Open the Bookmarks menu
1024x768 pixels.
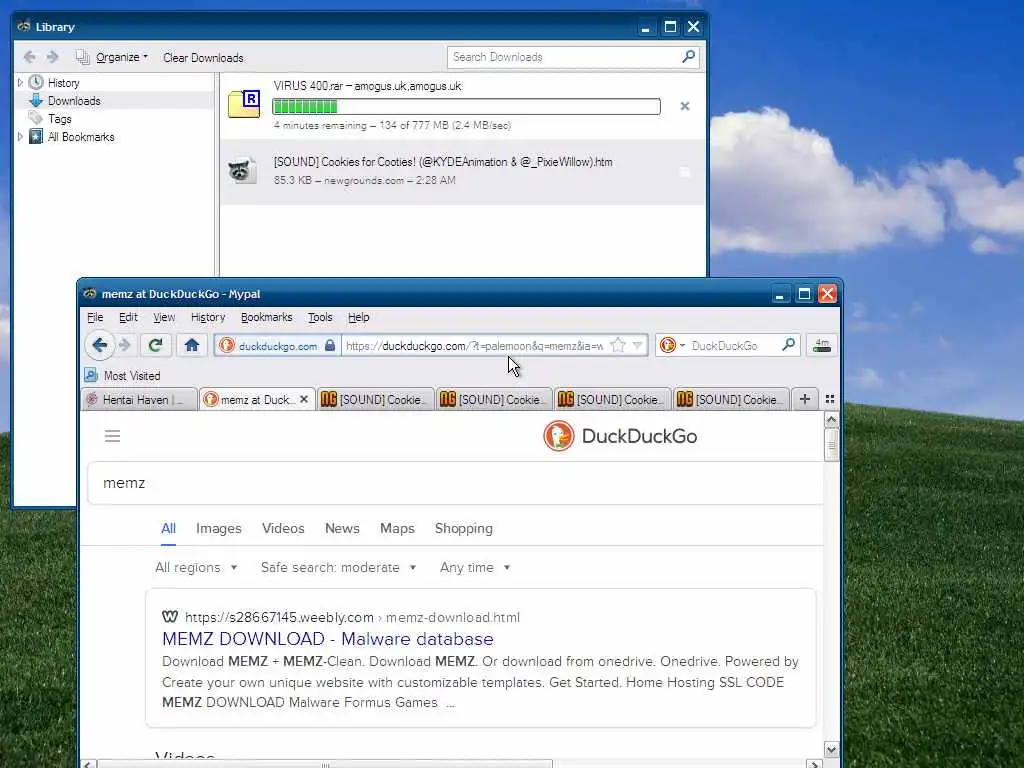point(266,317)
